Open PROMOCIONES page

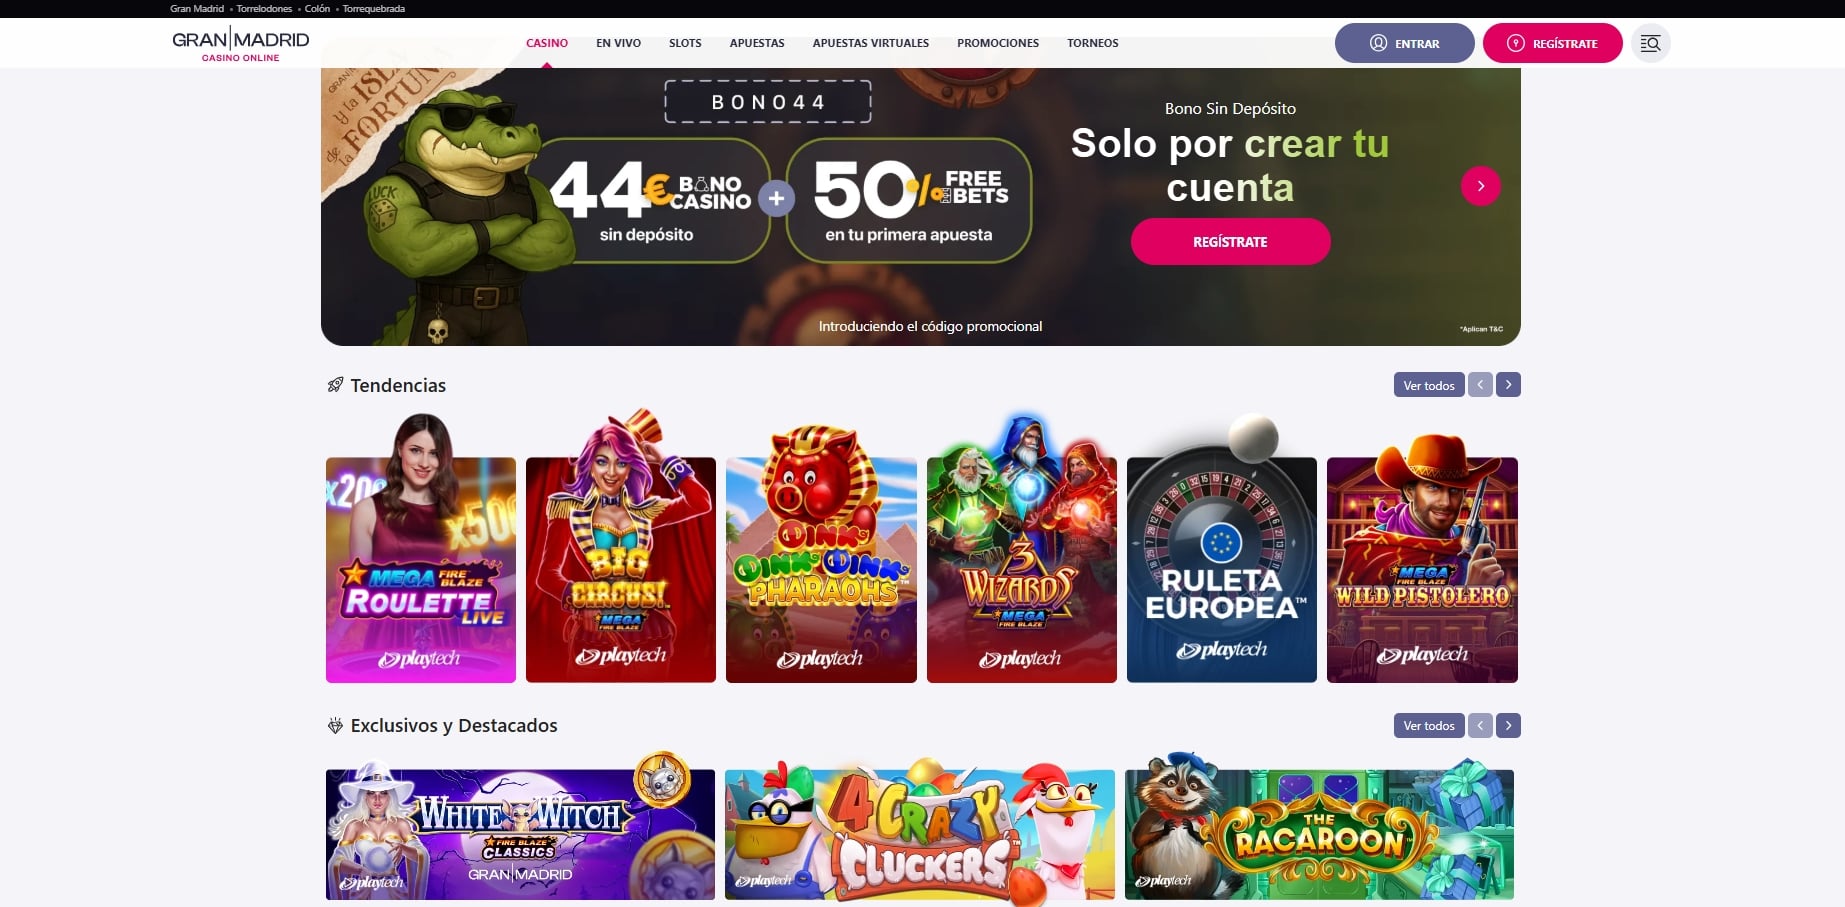coord(998,43)
